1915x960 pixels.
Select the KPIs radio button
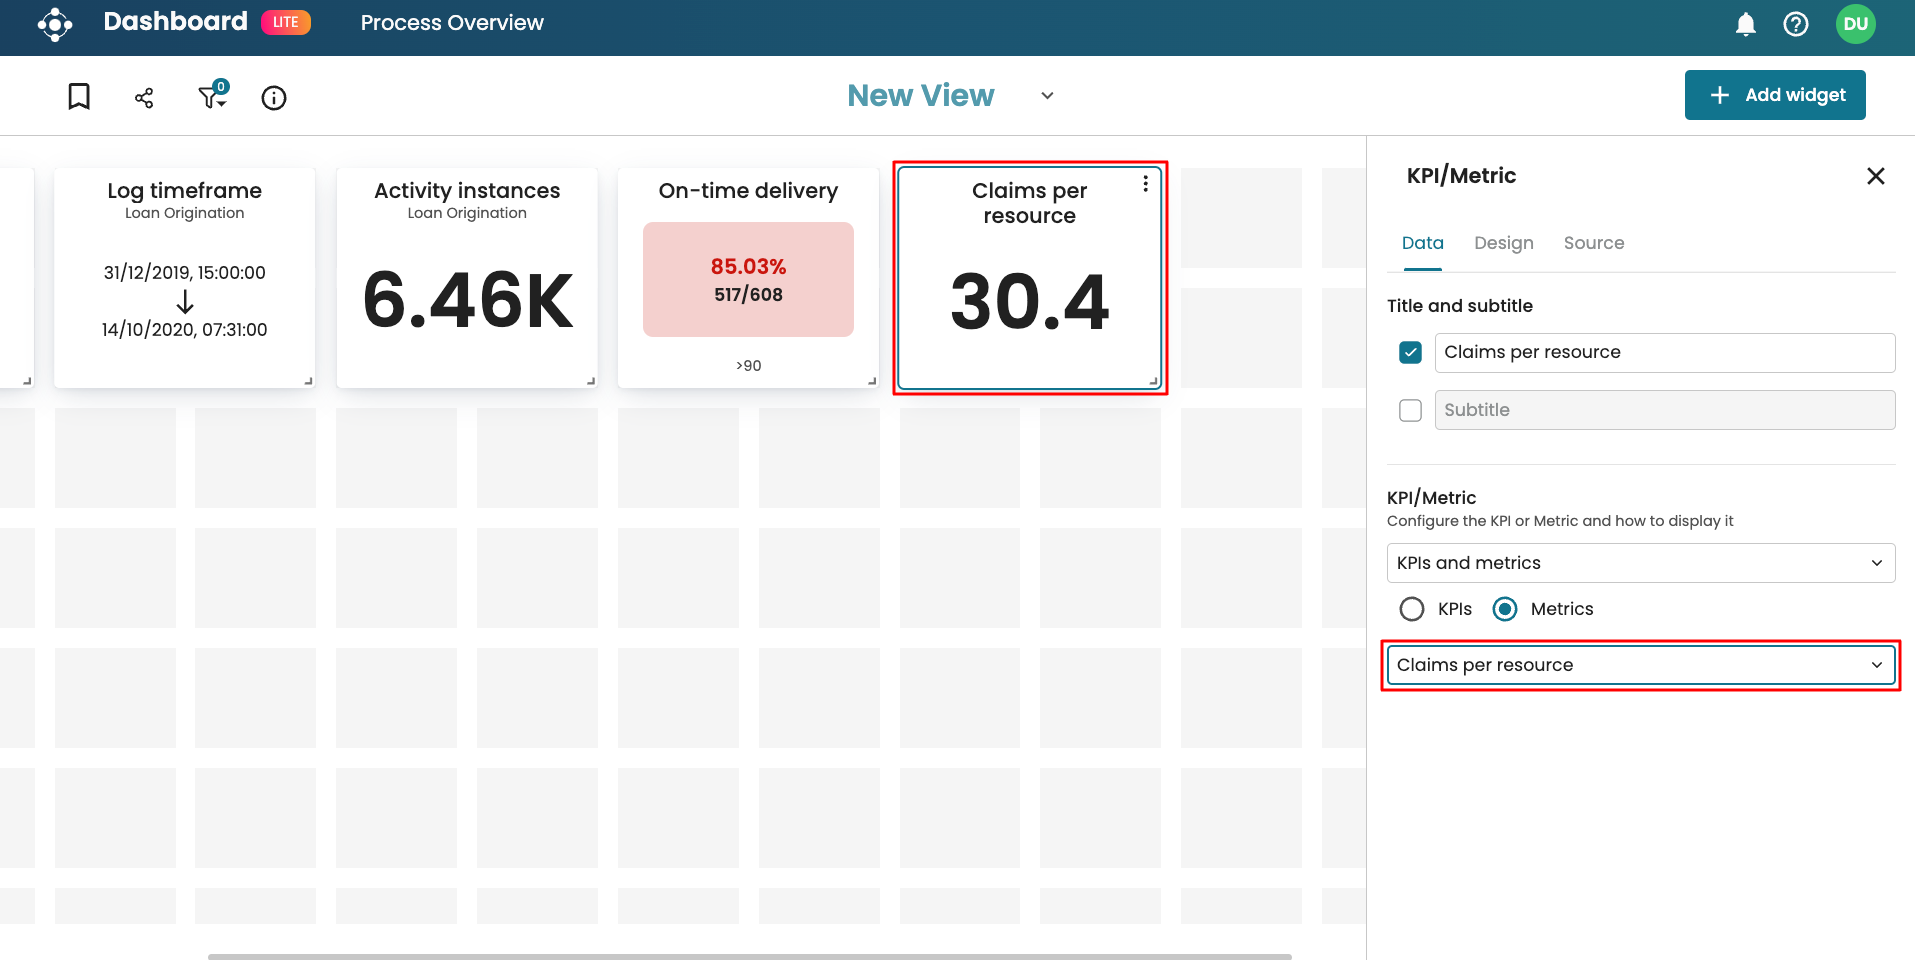[1412, 609]
